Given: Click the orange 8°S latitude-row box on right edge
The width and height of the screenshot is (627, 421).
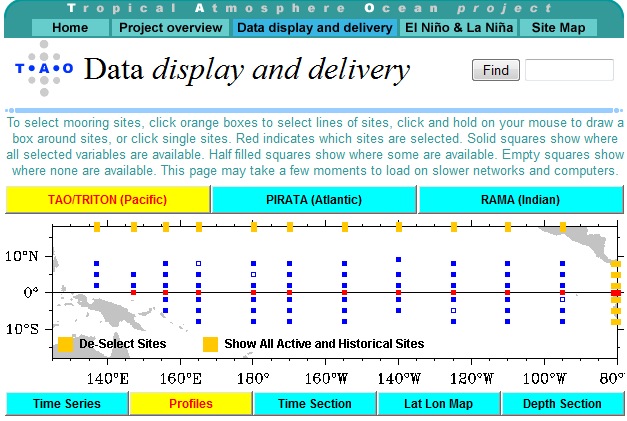Looking at the screenshot, I should pos(616,322).
